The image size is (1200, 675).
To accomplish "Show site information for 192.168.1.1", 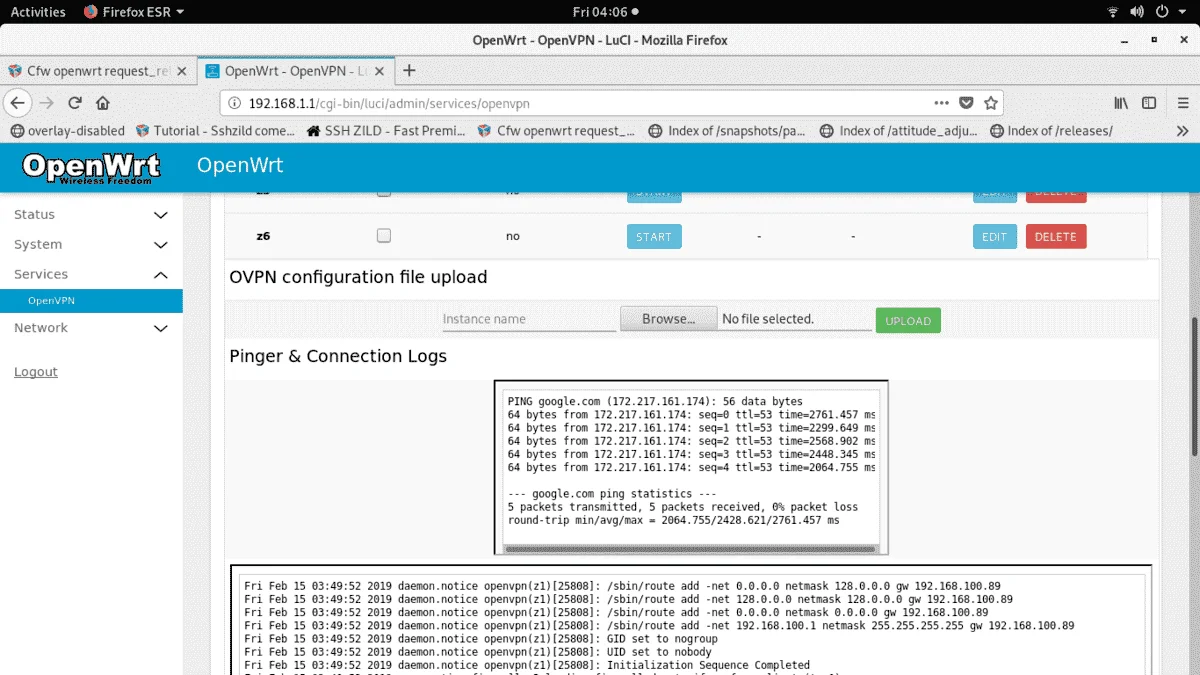I will pos(234,103).
